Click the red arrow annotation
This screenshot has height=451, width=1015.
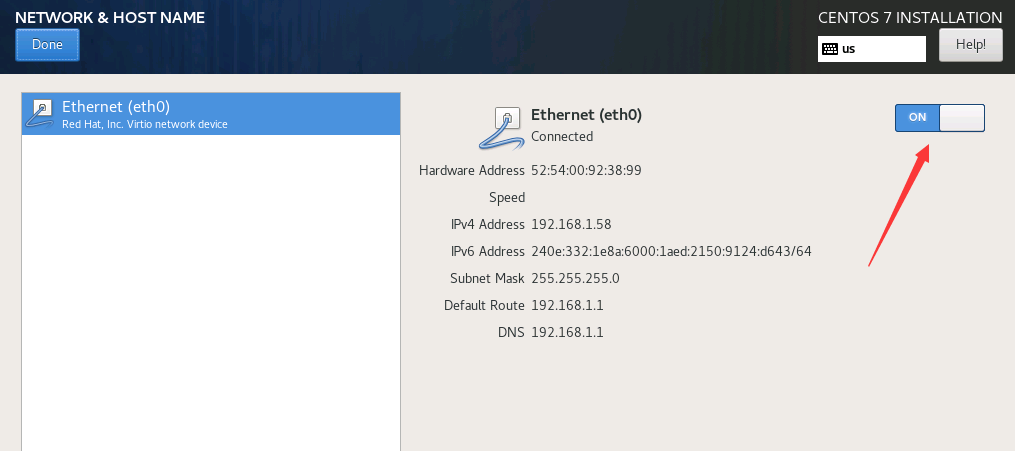coord(898,206)
